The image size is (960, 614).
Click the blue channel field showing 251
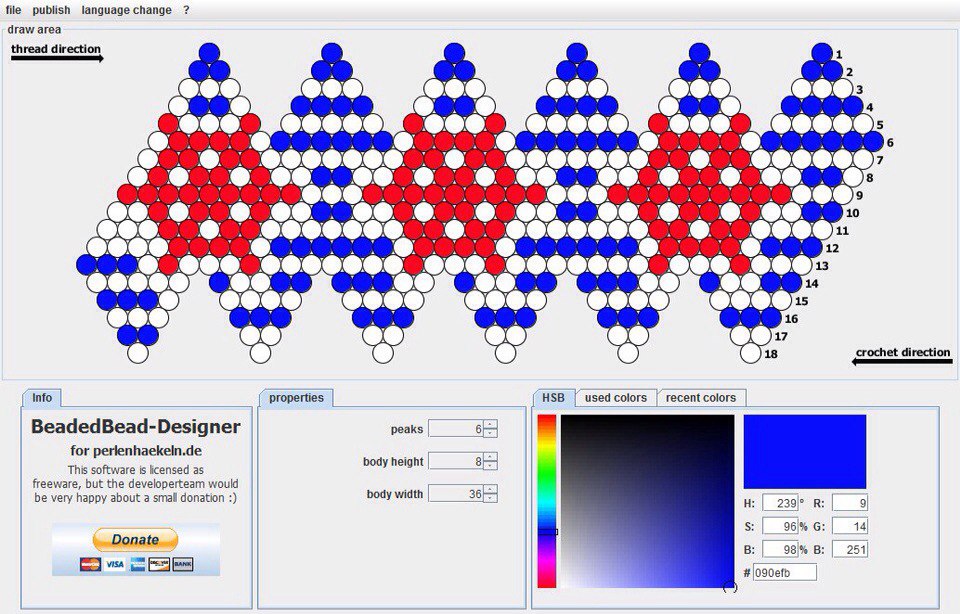(x=850, y=550)
